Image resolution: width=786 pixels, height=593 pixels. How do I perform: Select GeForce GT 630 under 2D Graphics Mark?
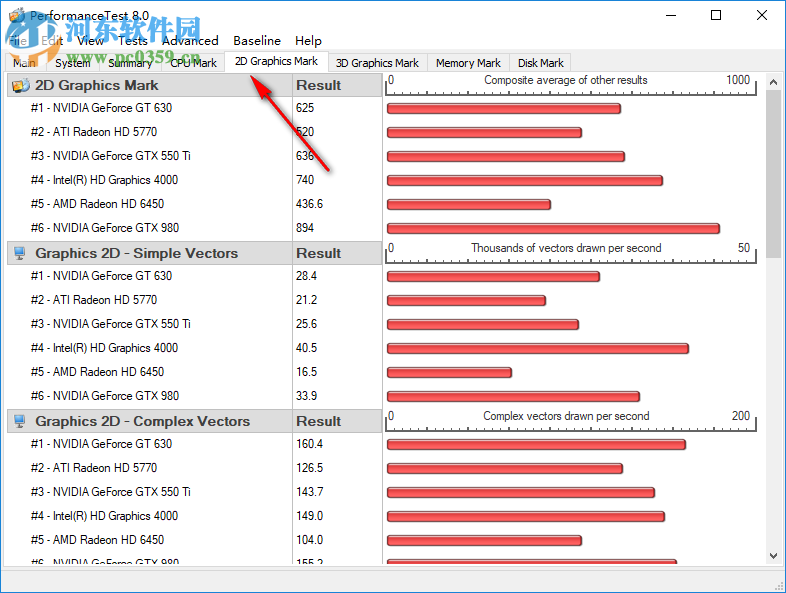(101, 108)
